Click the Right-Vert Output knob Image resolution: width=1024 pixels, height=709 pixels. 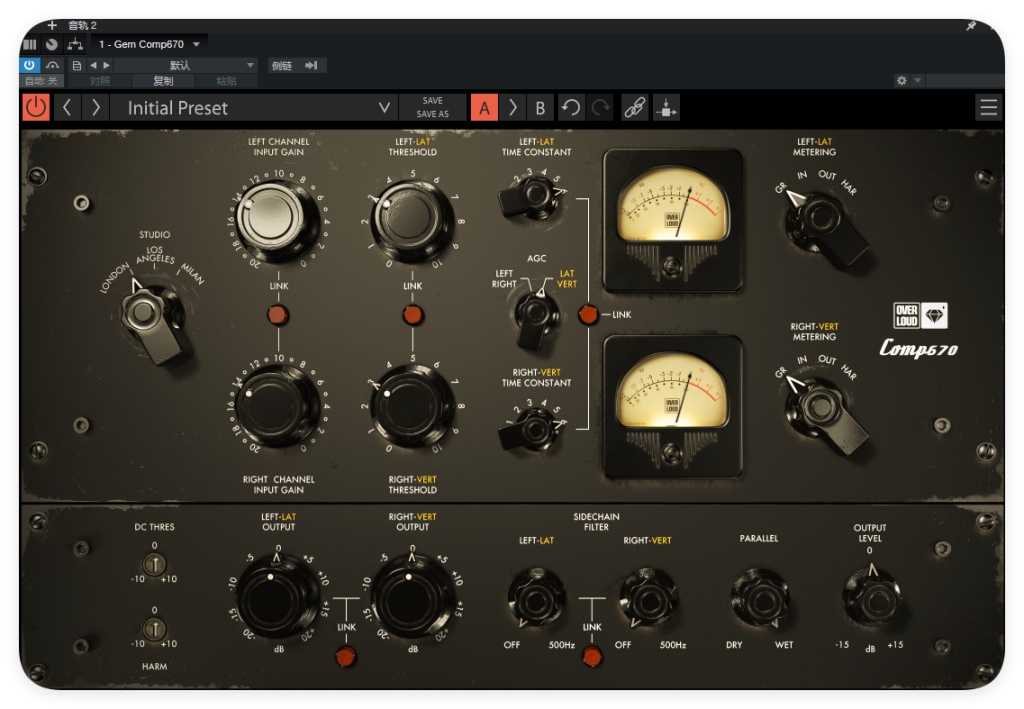(x=412, y=597)
